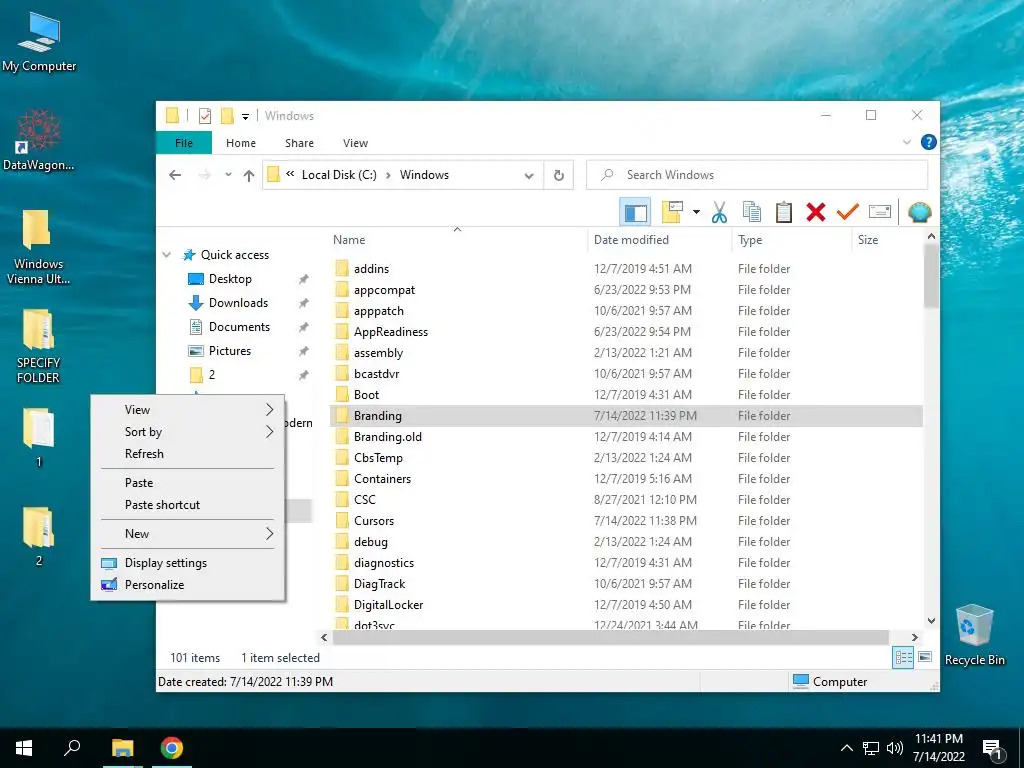The height and width of the screenshot is (768, 1024).
Task: Click the taskbar search magnifier
Action: [x=72, y=748]
